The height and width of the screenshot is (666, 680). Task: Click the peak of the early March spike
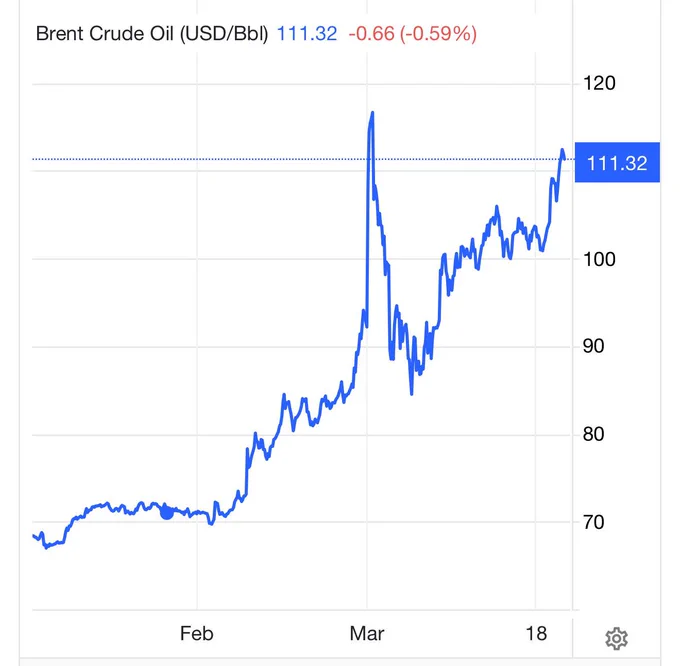(x=372, y=113)
